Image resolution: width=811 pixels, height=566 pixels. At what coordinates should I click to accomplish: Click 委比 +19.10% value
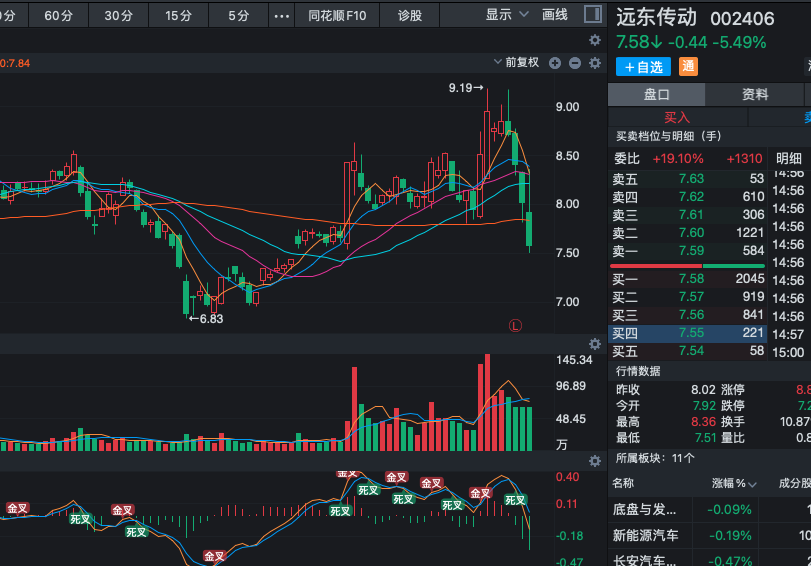click(x=678, y=159)
